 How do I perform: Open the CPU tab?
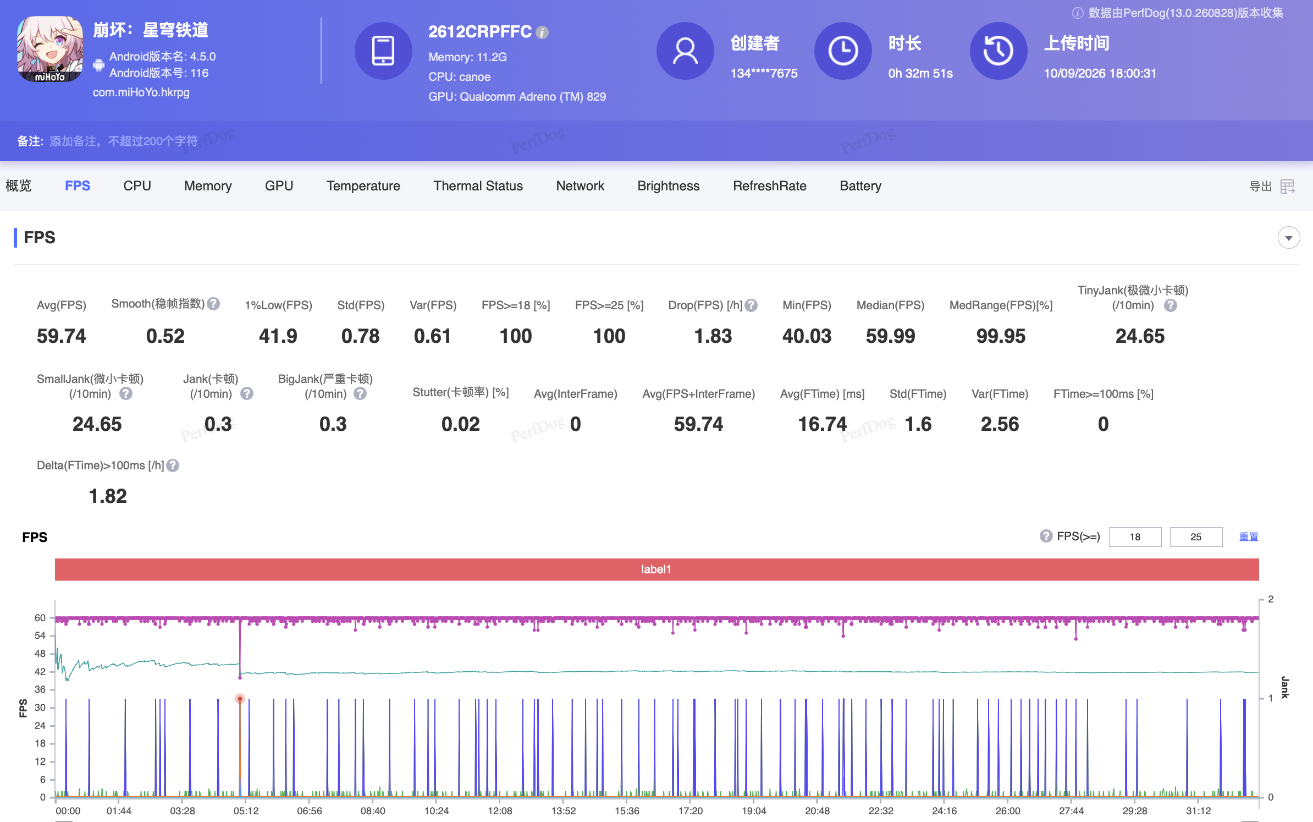(x=137, y=186)
